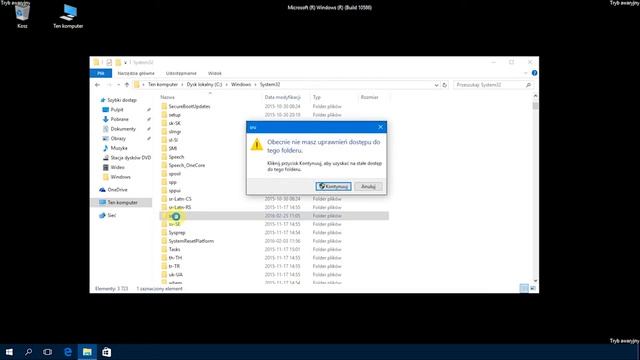Screen dimensions: 640x360
Task: Open the Kosz recycle bin desktop icon
Action: click(x=22, y=16)
